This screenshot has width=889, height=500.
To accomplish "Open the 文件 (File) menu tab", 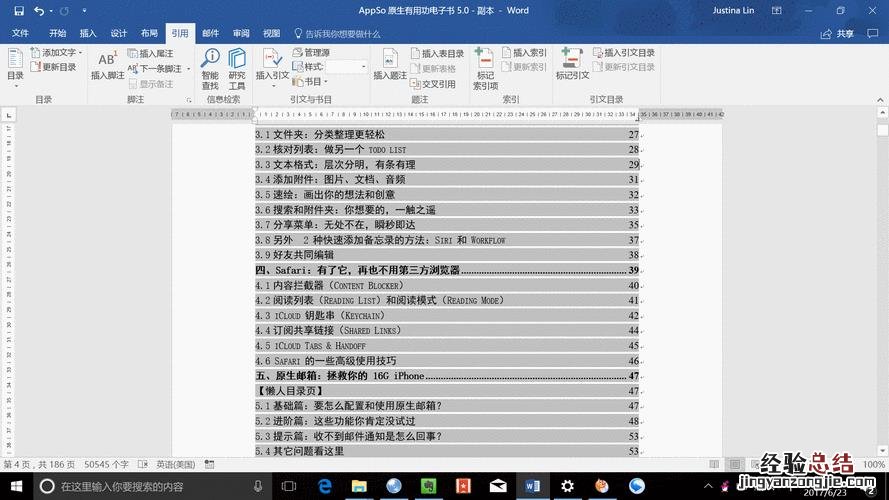I will (x=20, y=33).
